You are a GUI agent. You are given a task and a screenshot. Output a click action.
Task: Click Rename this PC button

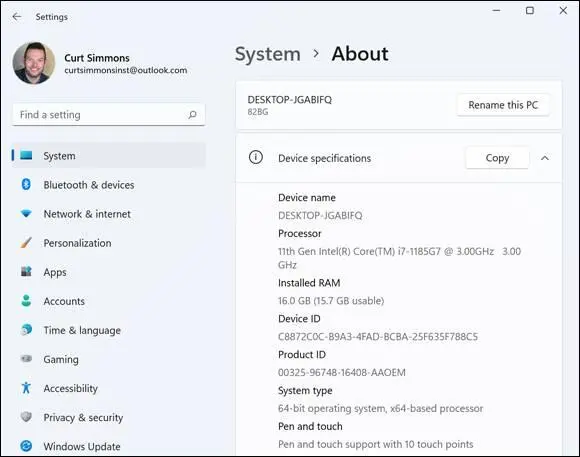(x=503, y=105)
